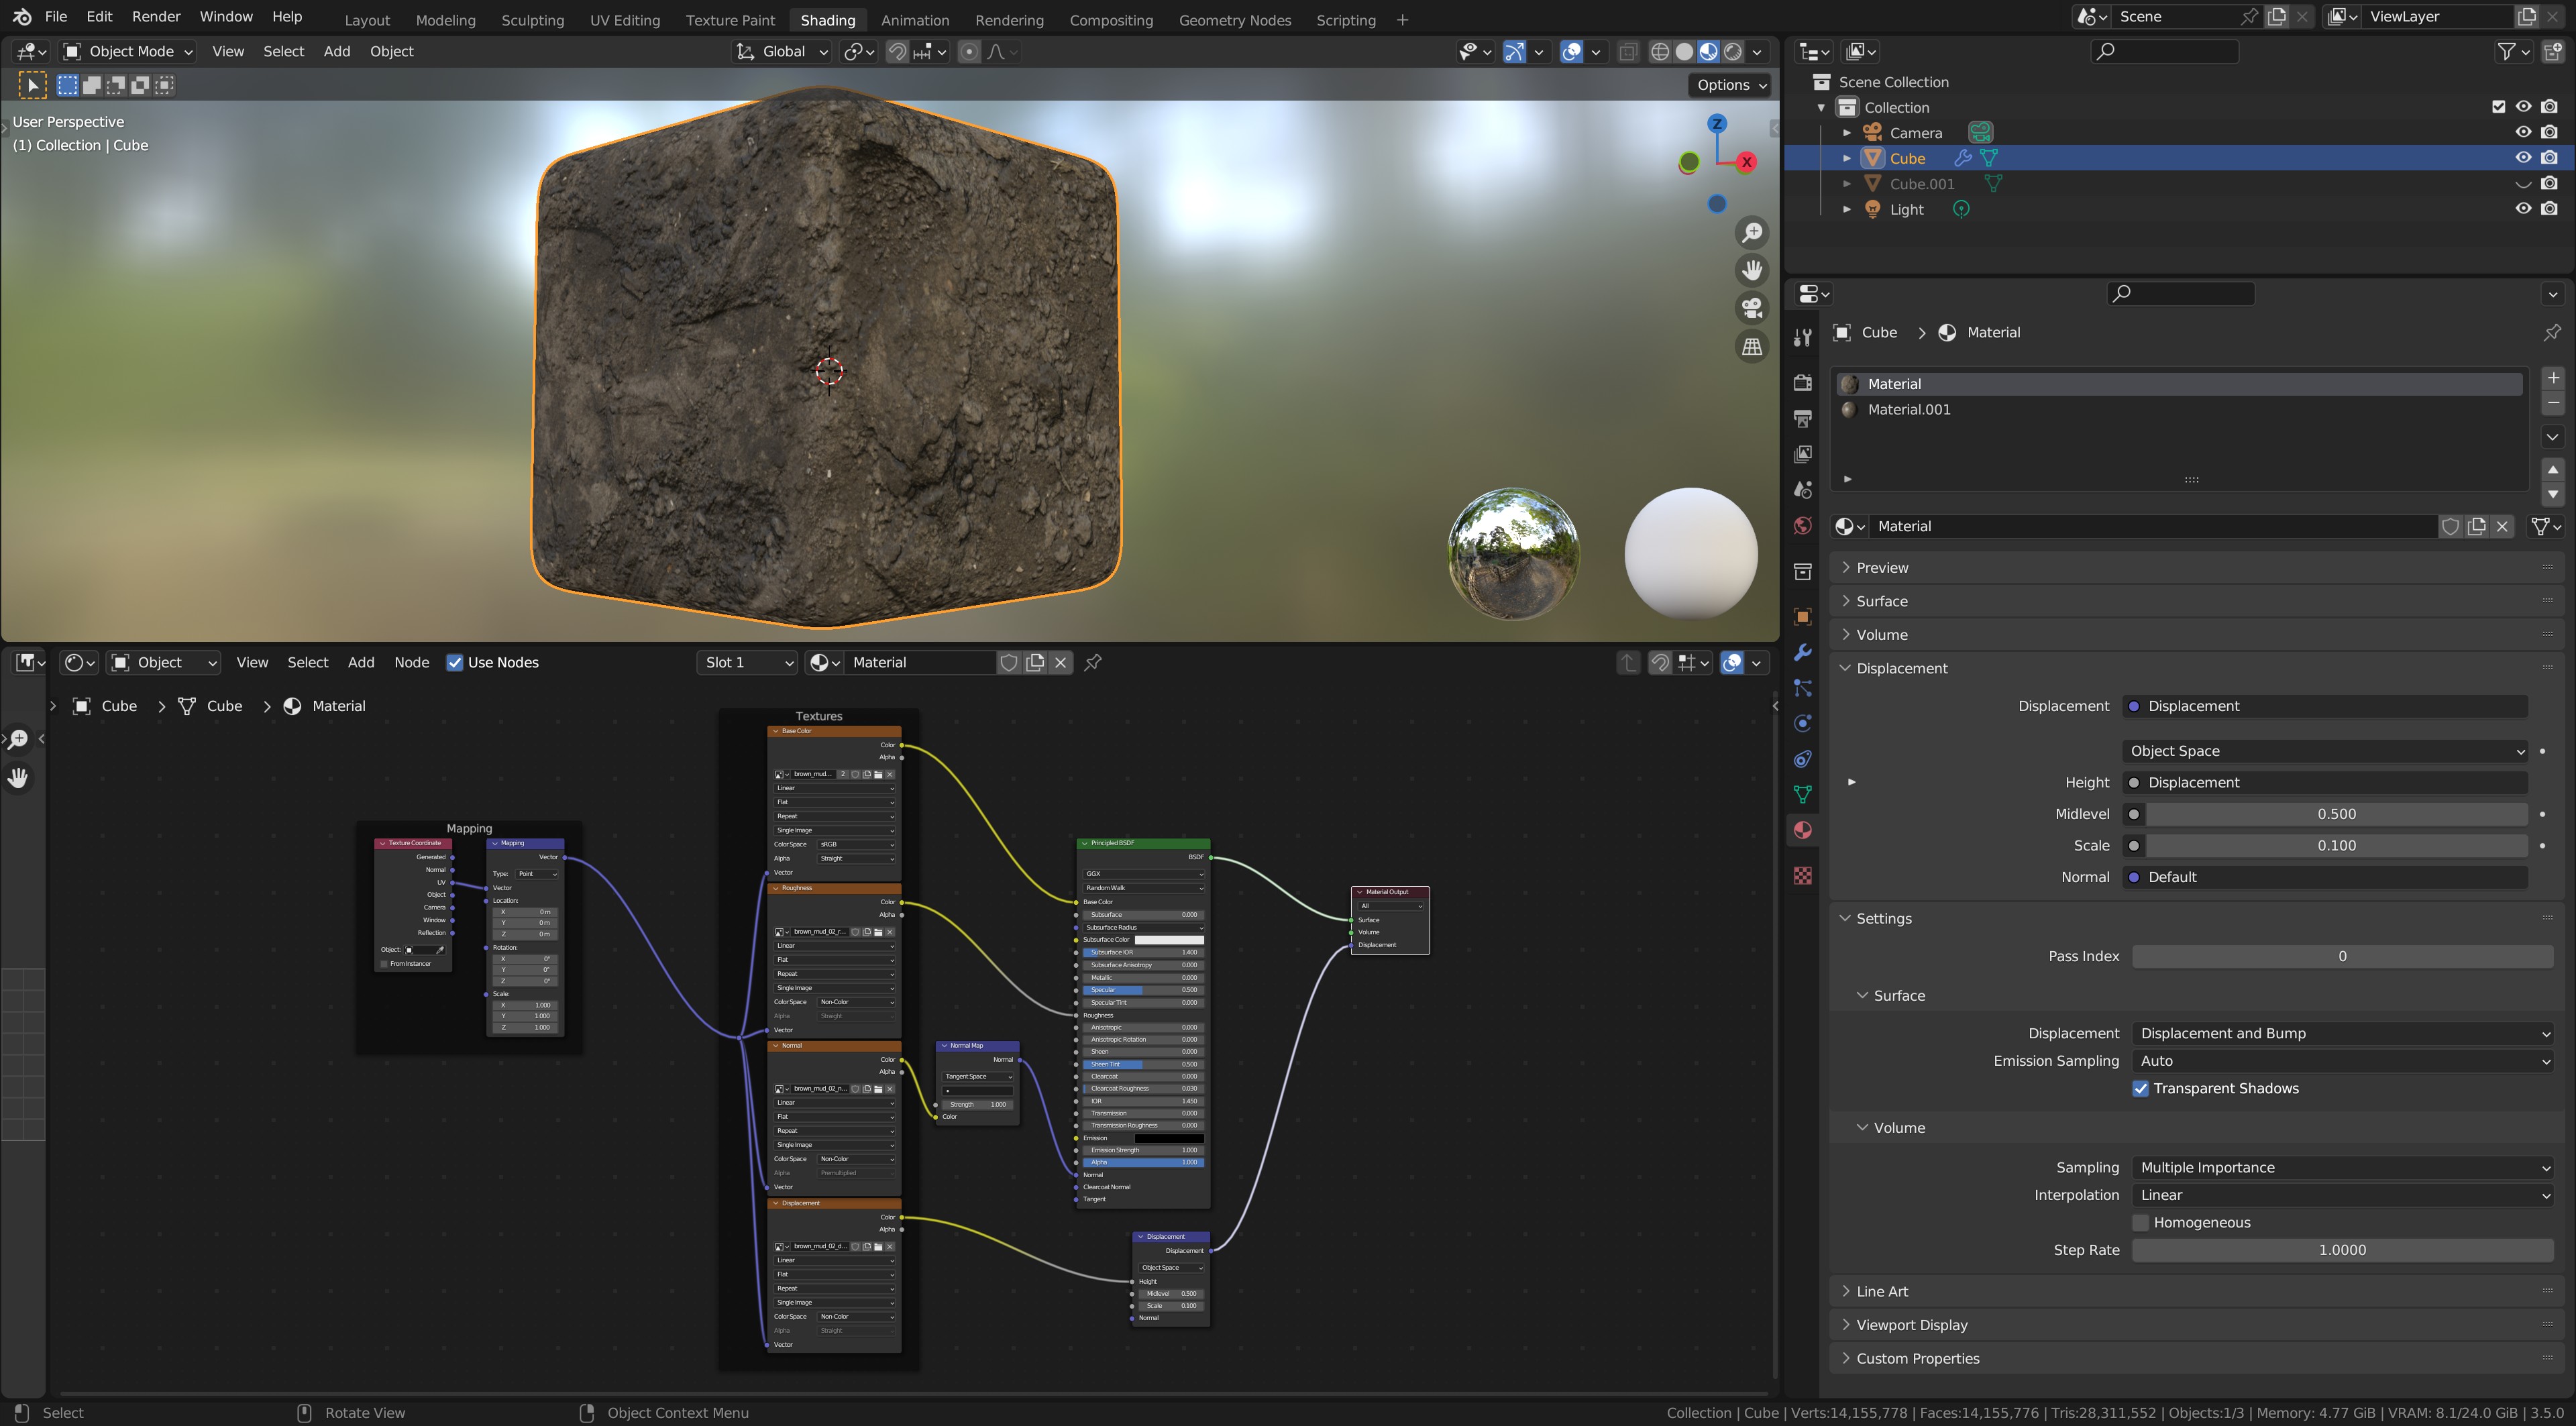Open the World Properties tab
This screenshot has width=2576, height=1426.
click(x=1802, y=525)
